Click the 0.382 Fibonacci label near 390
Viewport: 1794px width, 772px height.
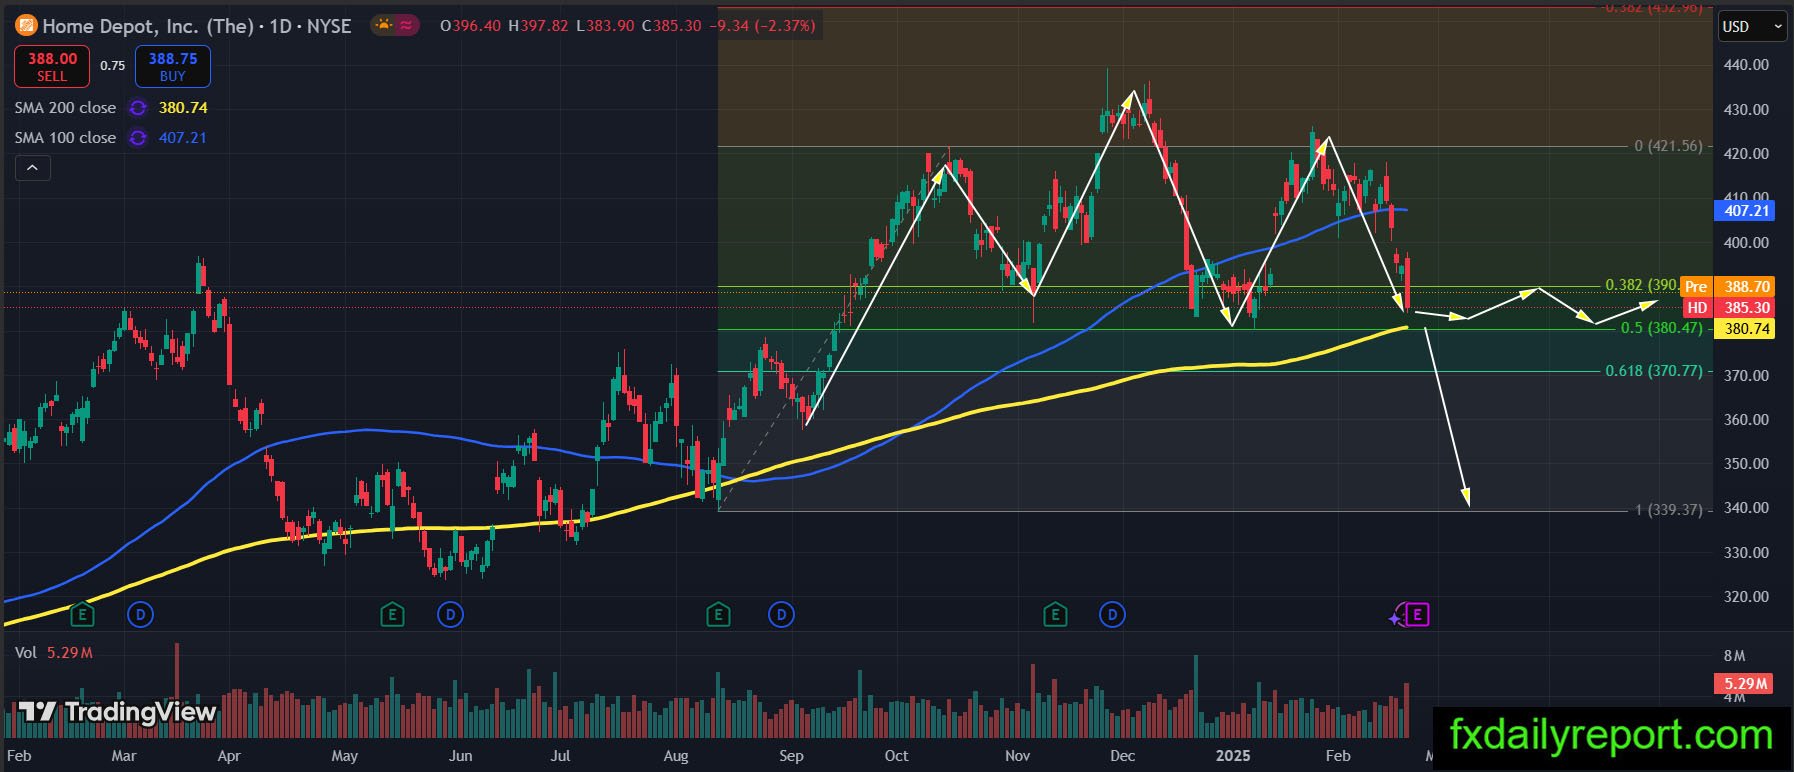pos(1642,285)
